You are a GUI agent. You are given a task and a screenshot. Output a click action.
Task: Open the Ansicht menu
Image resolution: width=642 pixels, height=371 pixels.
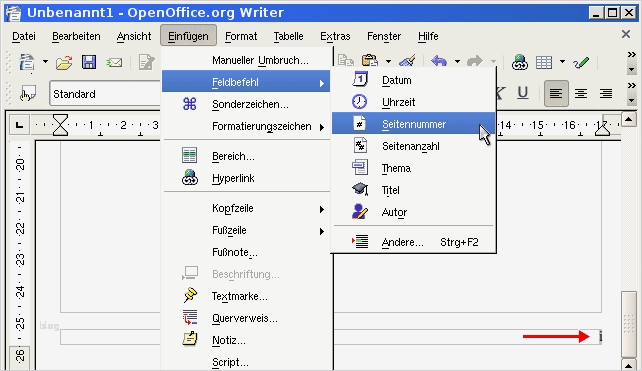point(134,36)
